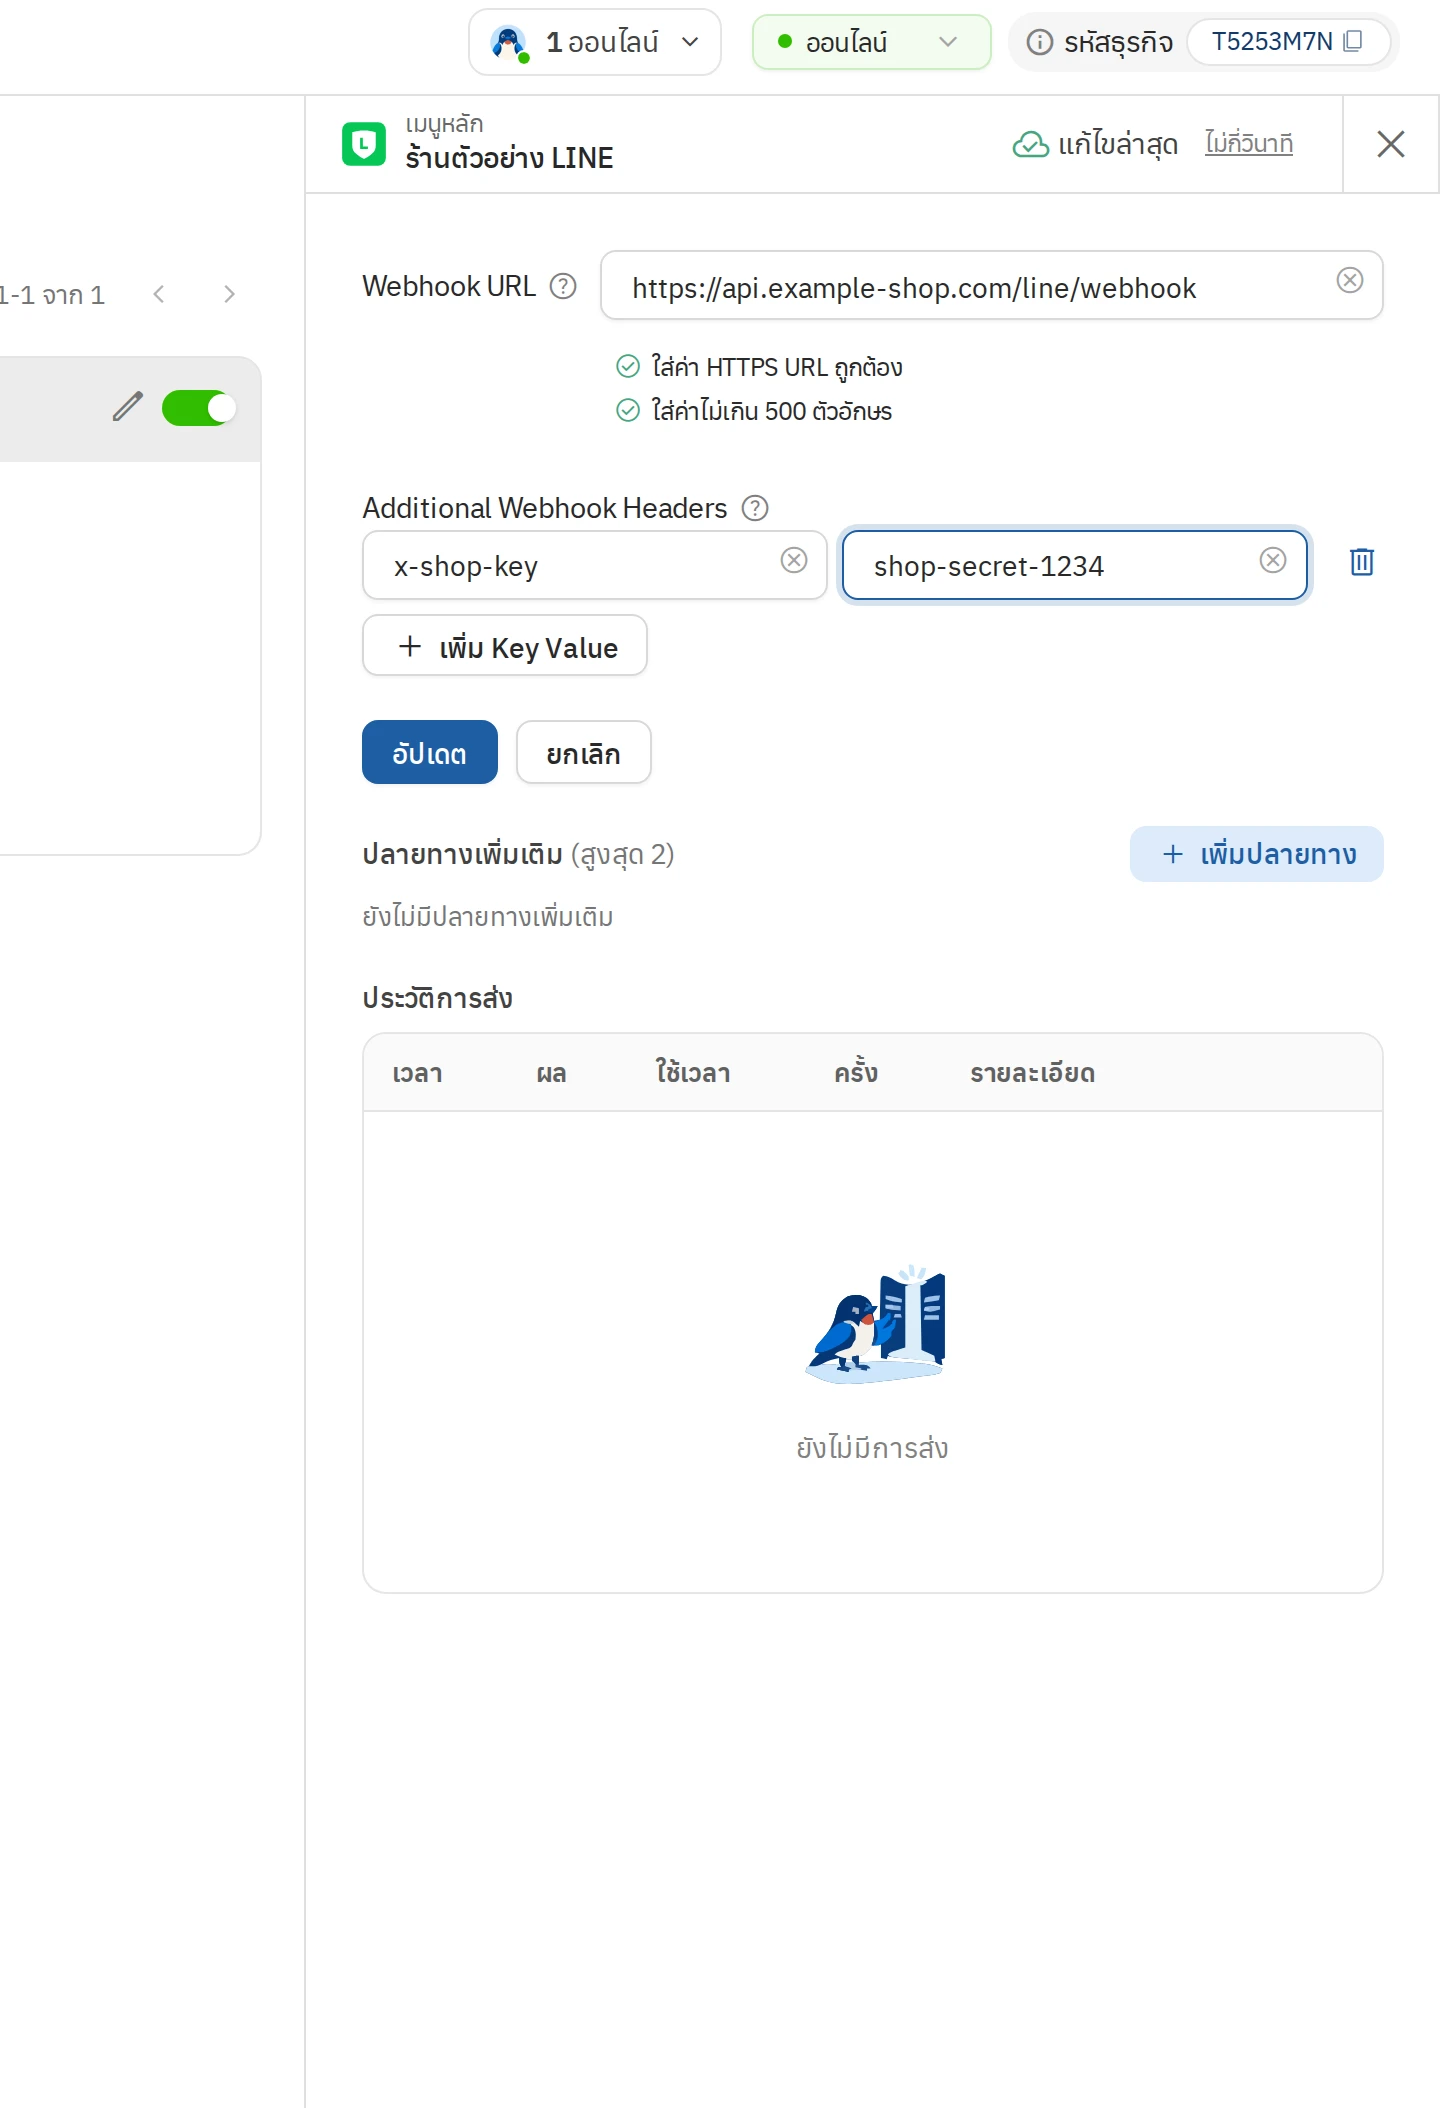Click the x-shop-key header key field
This screenshot has width=1440, height=2108.
(x=594, y=565)
